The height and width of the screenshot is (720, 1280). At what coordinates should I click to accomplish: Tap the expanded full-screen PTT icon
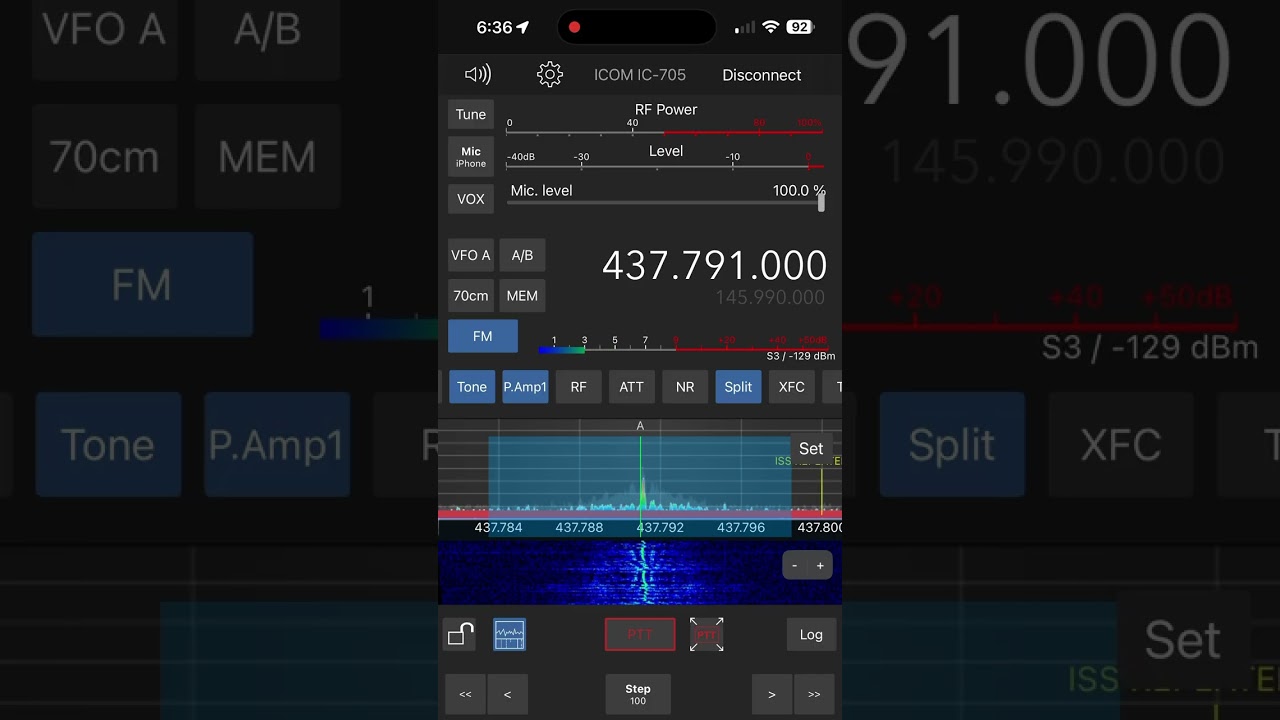(706, 634)
